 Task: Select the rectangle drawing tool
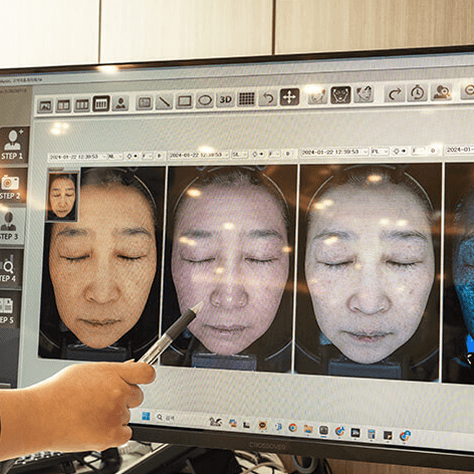[184, 101]
